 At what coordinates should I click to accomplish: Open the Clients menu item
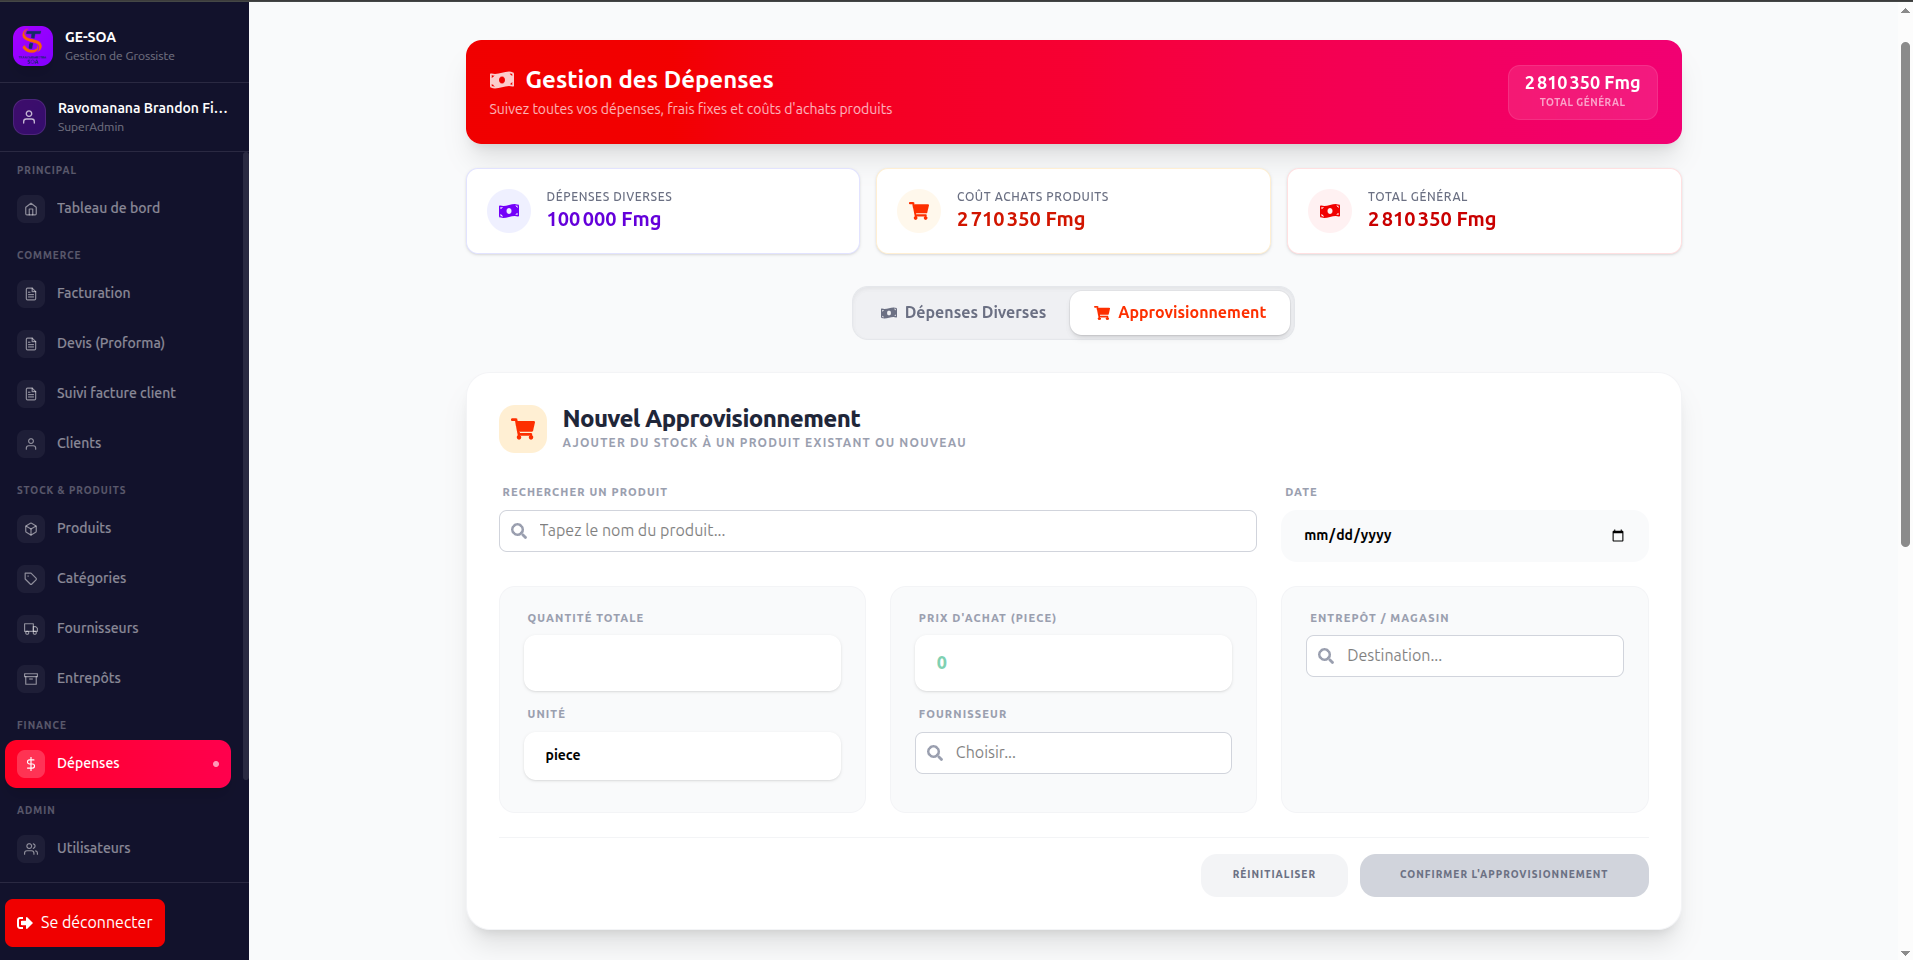pyautogui.click(x=118, y=444)
